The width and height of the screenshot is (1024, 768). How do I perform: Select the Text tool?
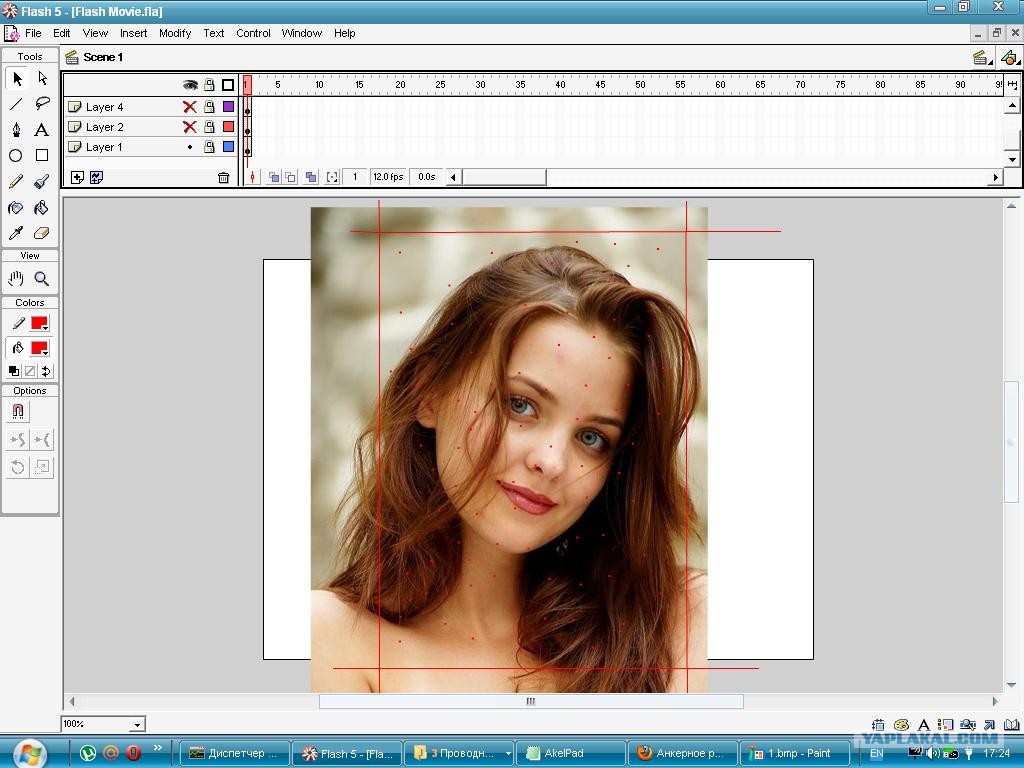pos(42,129)
